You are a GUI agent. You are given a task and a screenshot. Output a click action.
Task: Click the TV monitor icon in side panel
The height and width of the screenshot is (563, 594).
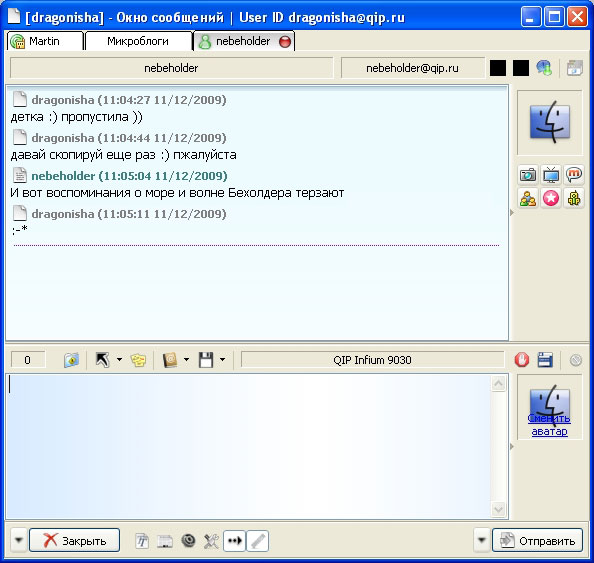(551, 175)
